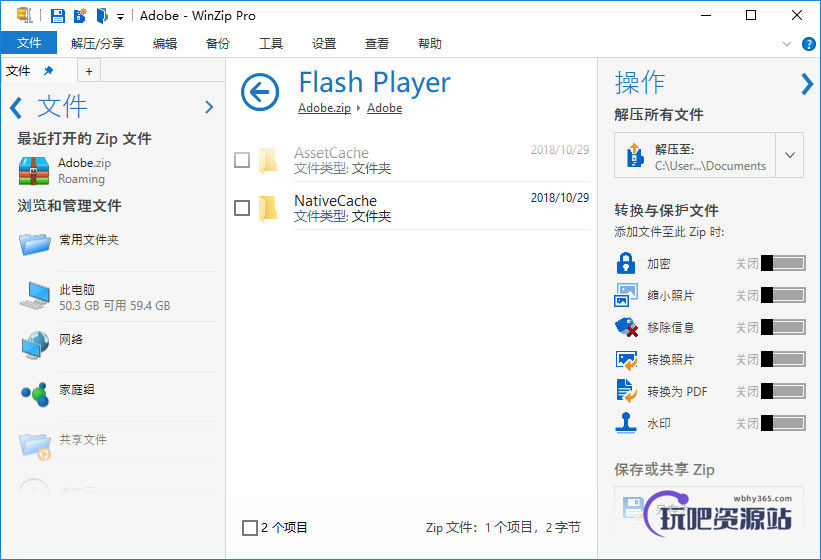Toggle the 缩小照片 switch

click(783, 295)
